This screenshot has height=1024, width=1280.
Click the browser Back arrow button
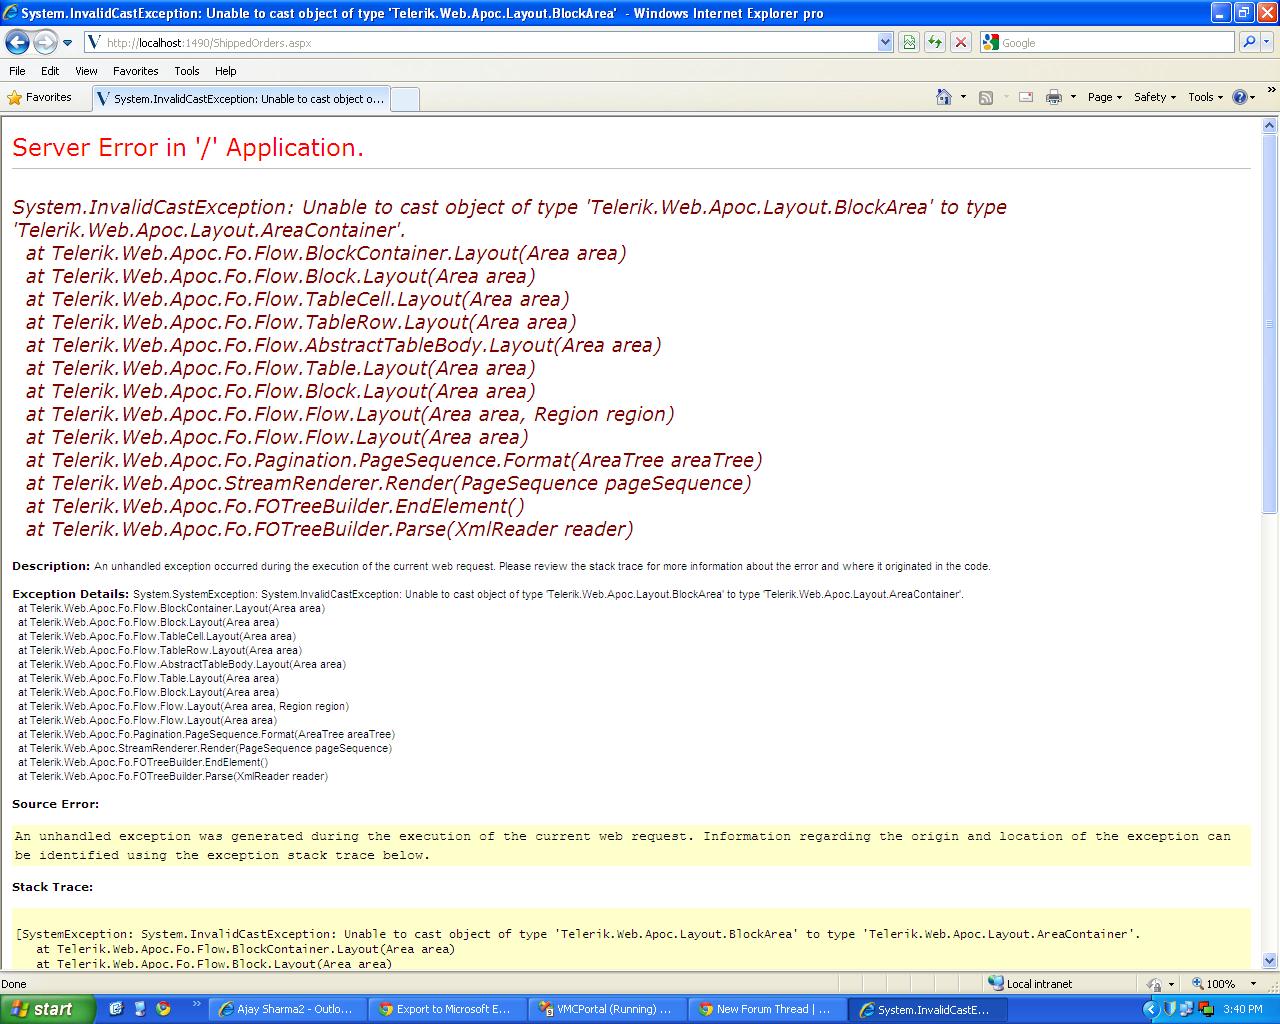tap(17, 42)
